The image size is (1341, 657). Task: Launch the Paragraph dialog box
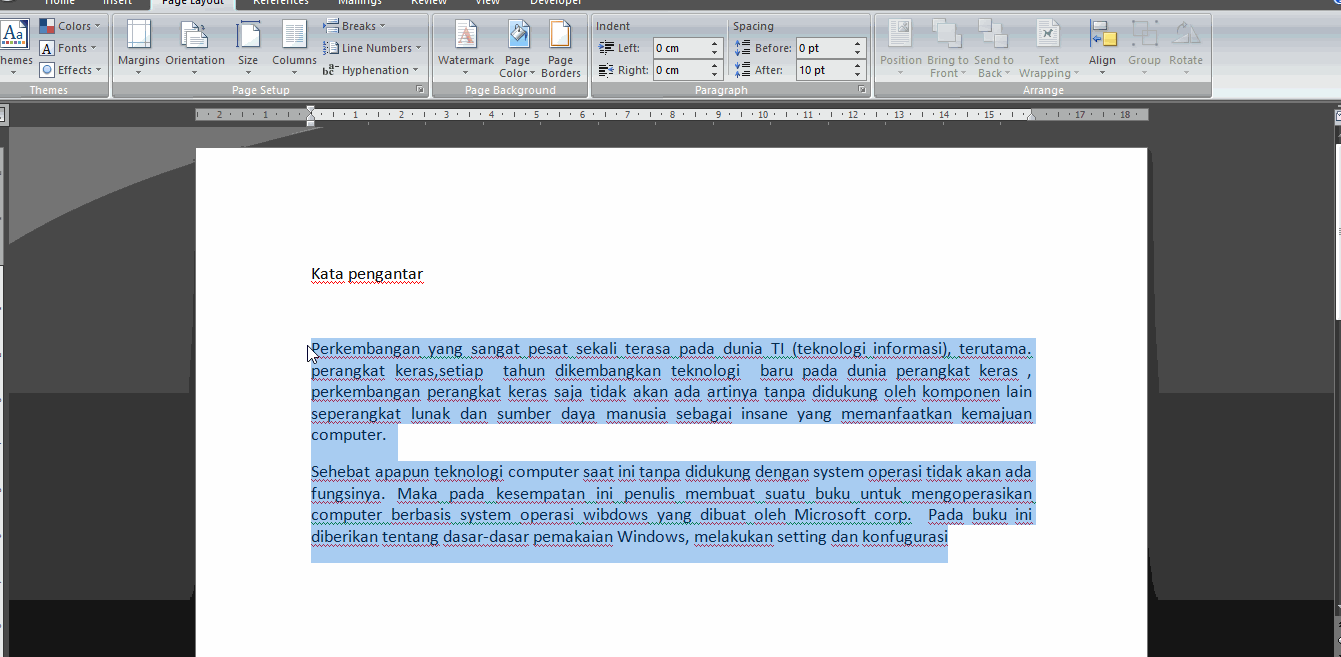(x=861, y=90)
